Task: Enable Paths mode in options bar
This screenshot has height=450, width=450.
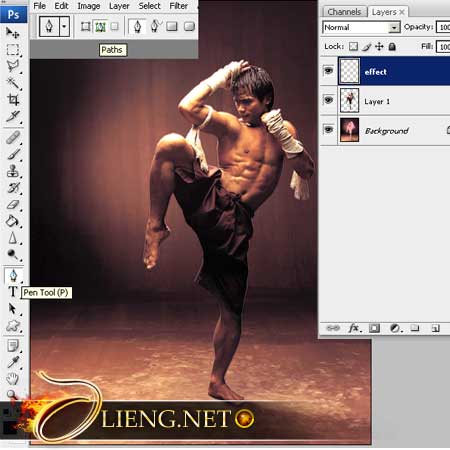Action: click(x=100, y=26)
